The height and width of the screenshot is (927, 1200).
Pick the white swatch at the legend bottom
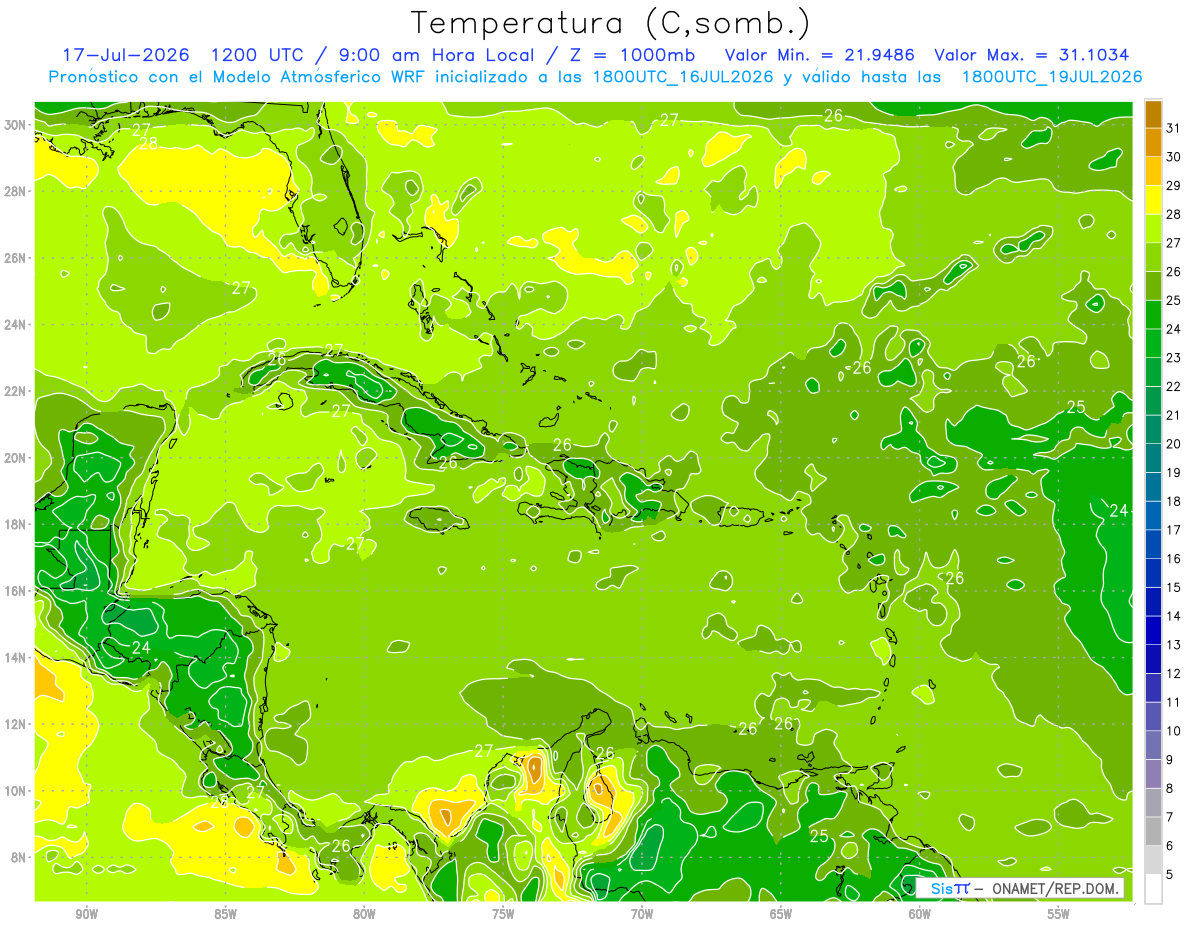[1153, 889]
